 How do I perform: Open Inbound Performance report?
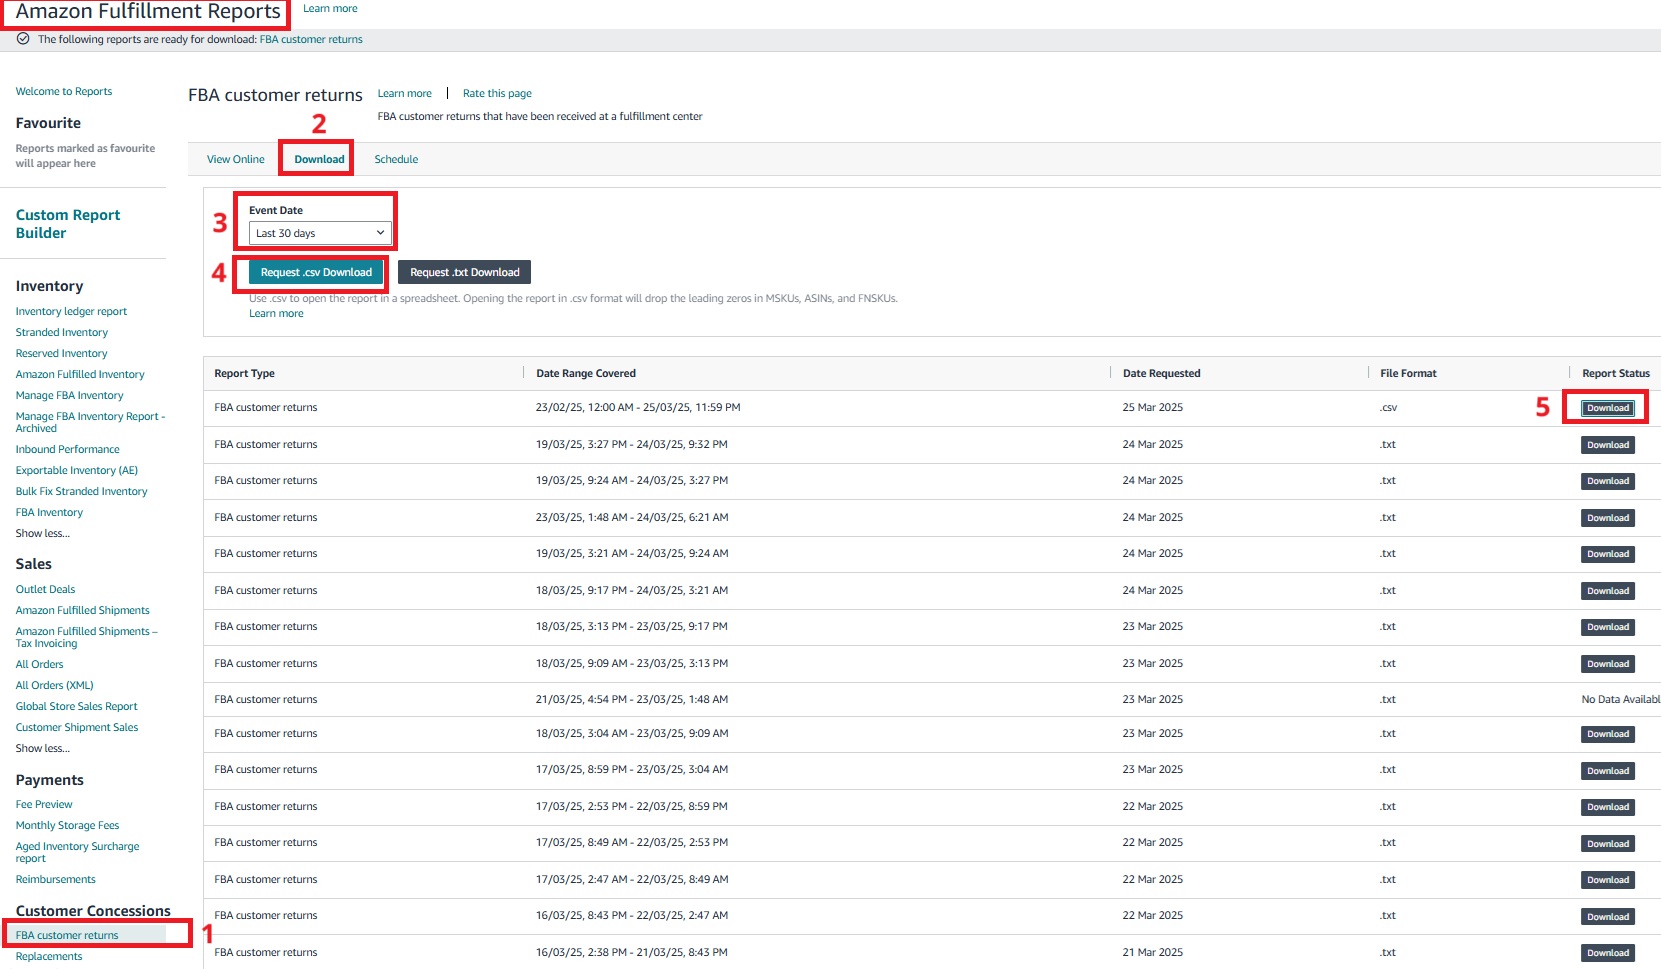[x=67, y=449]
